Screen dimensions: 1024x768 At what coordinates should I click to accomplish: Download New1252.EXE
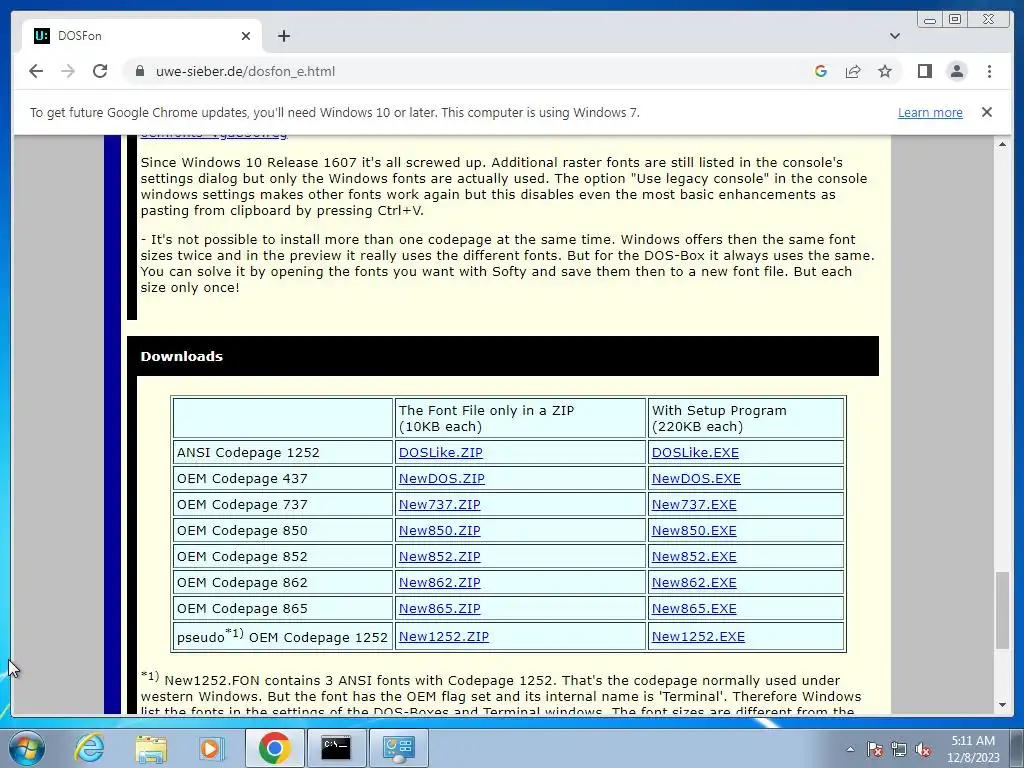(x=698, y=637)
